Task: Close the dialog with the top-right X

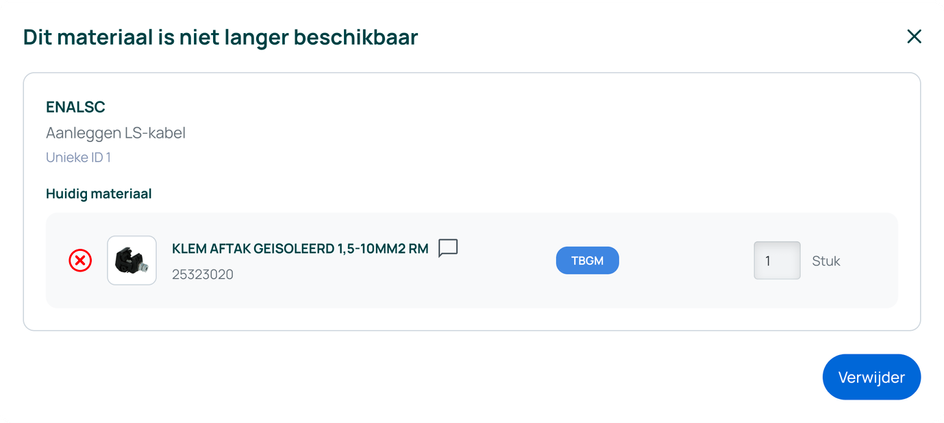Action: click(x=914, y=37)
